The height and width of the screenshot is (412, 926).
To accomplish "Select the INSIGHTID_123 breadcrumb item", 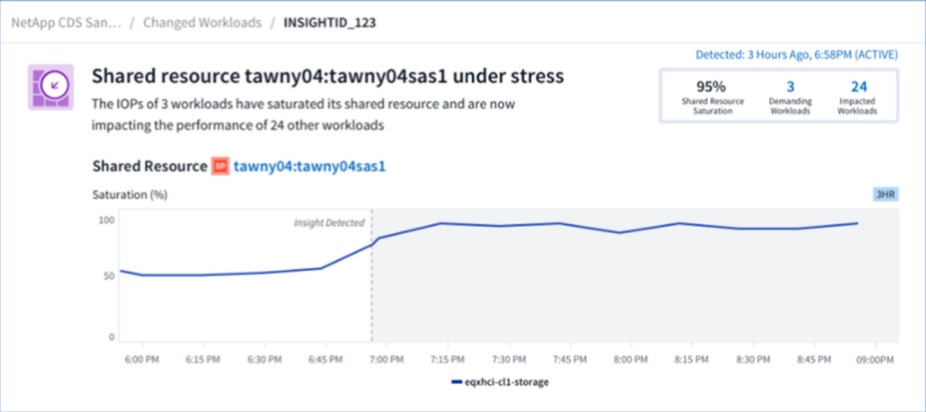I will point(328,22).
